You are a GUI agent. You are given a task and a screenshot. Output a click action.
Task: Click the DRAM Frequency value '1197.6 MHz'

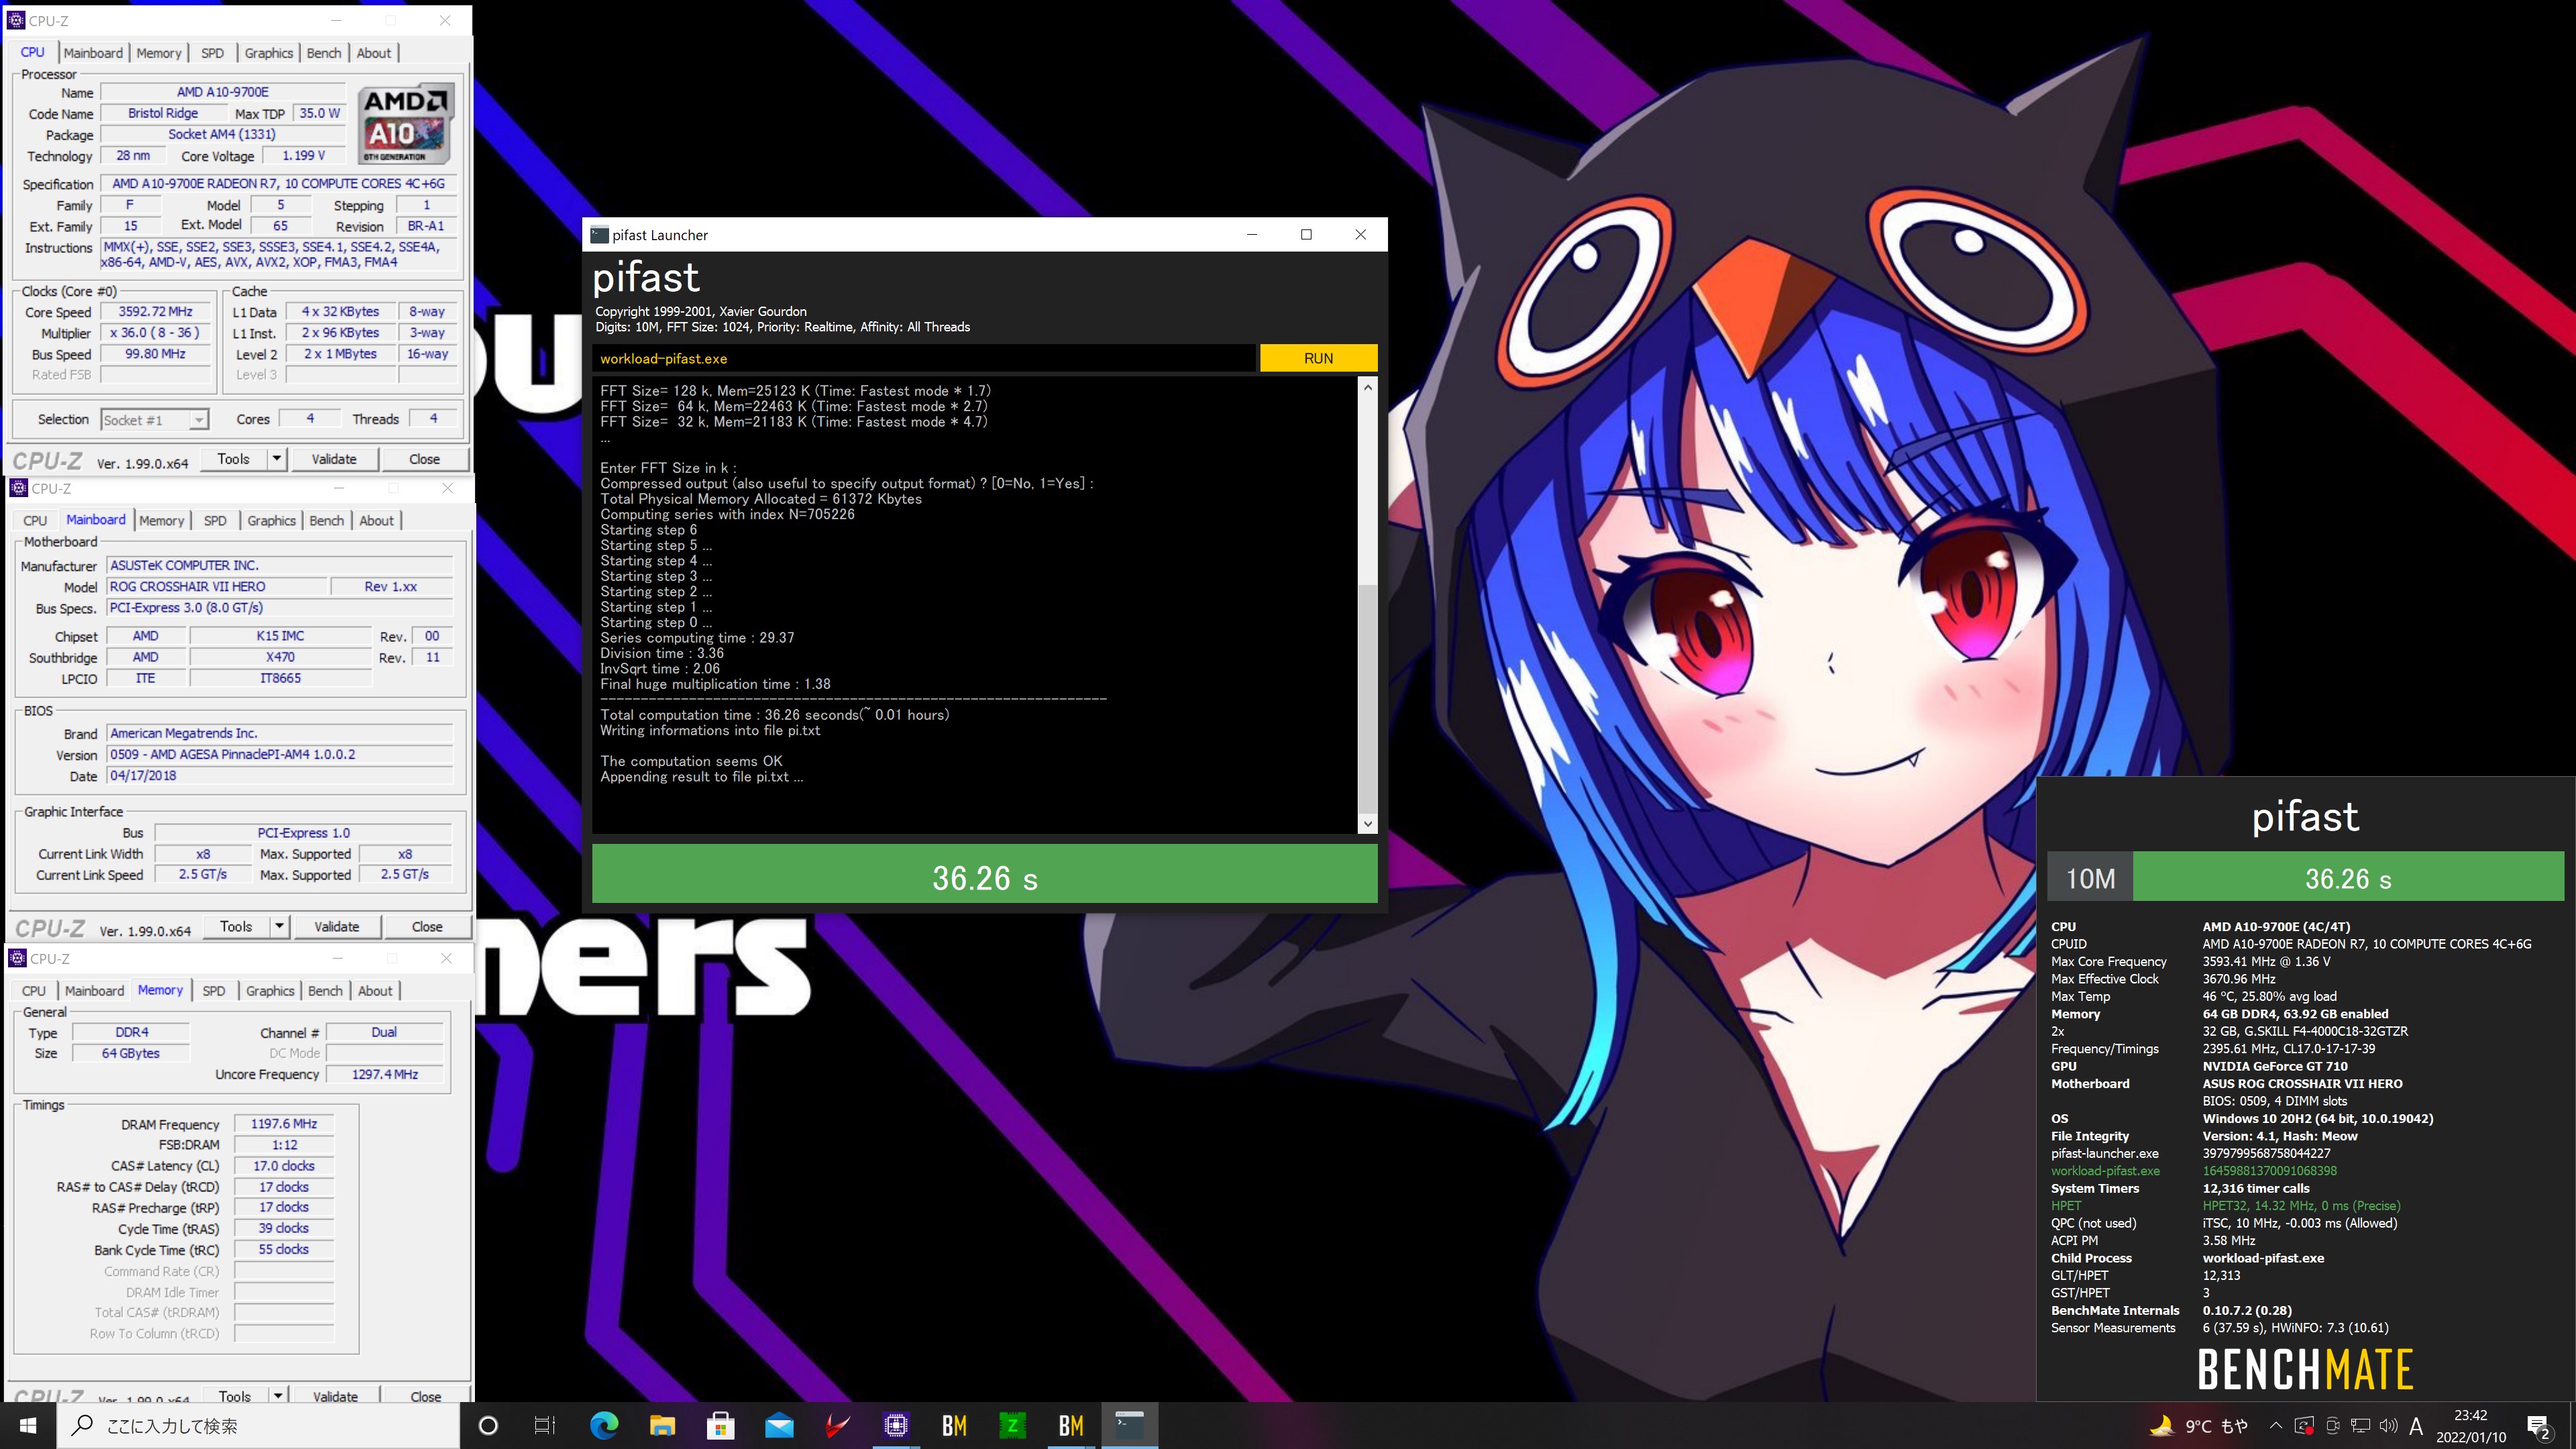point(284,1124)
